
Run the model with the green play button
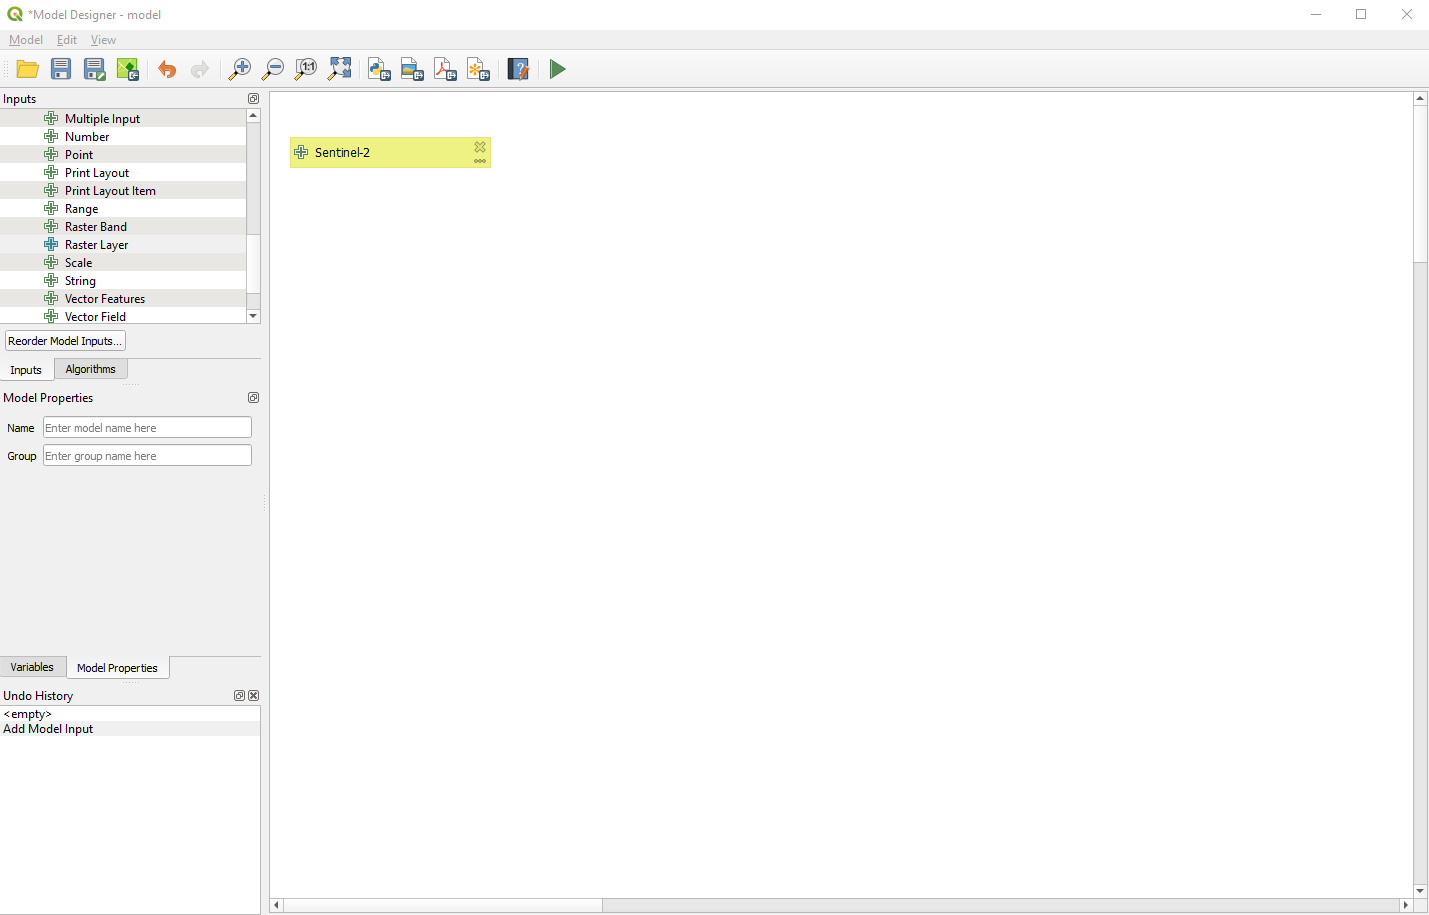[x=558, y=69]
